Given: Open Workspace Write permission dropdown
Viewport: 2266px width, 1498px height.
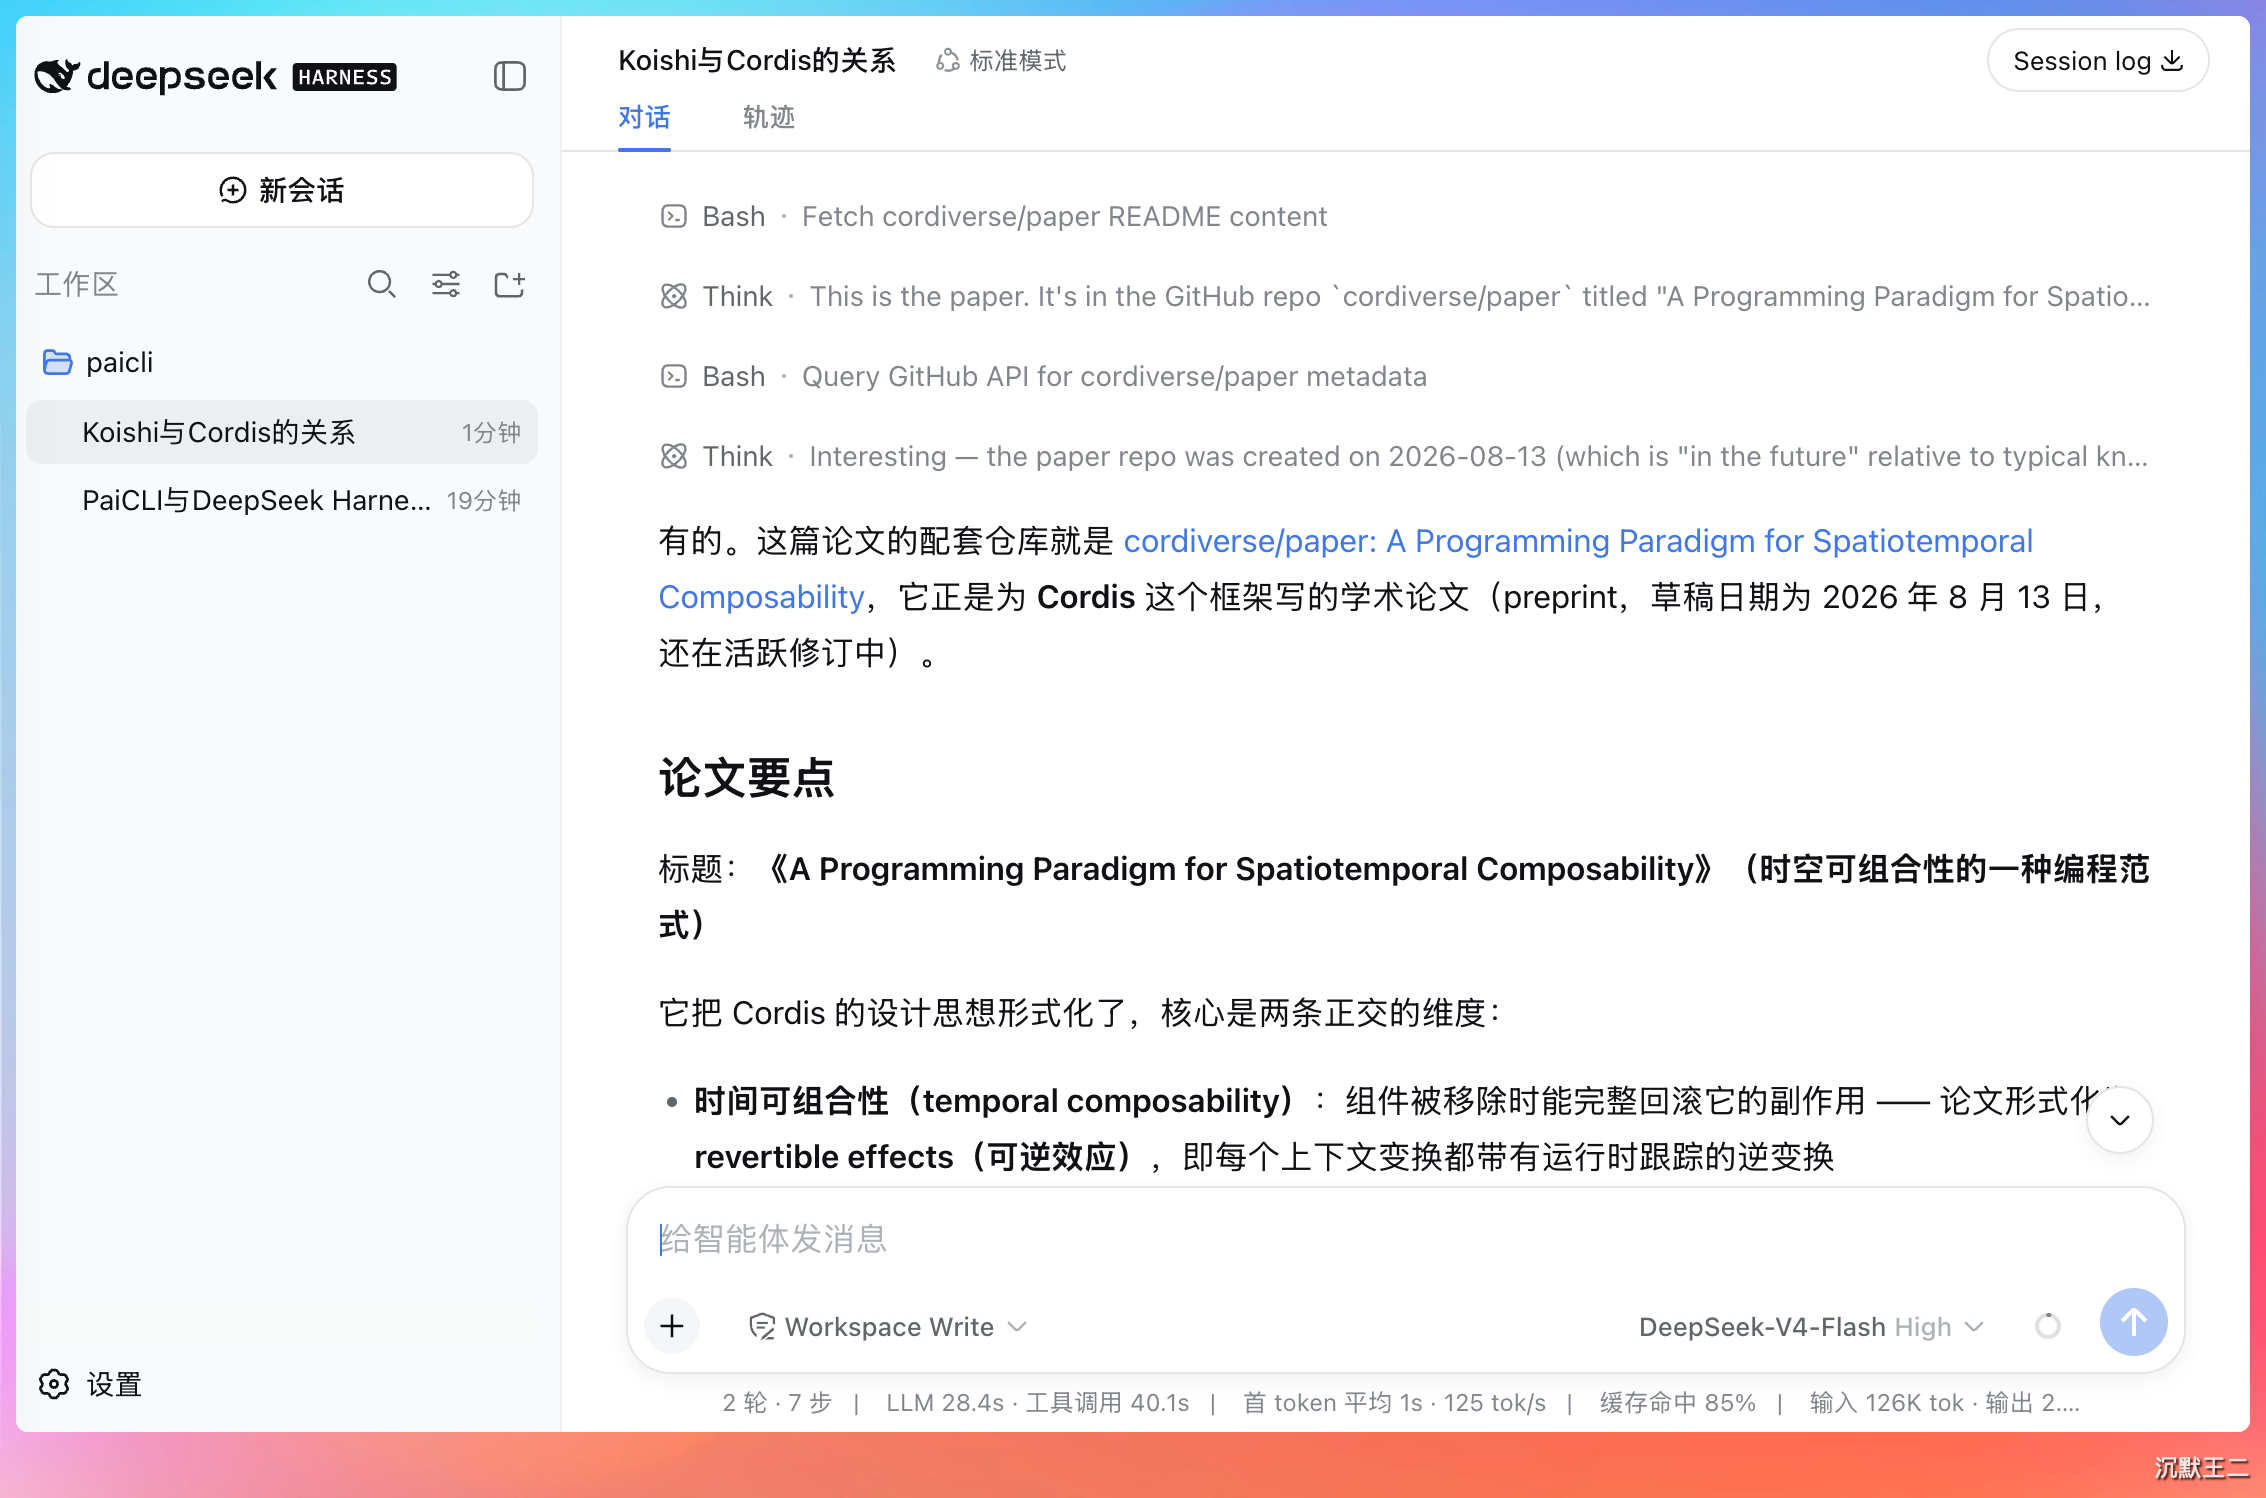Looking at the screenshot, I should (x=888, y=1326).
